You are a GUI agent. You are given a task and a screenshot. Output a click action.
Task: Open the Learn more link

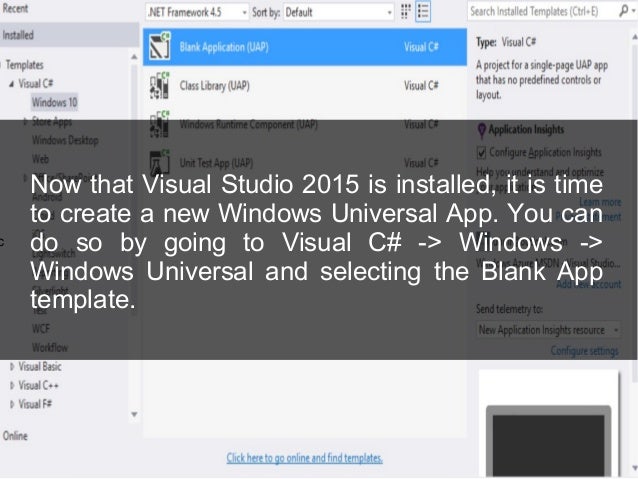[600, 202]
